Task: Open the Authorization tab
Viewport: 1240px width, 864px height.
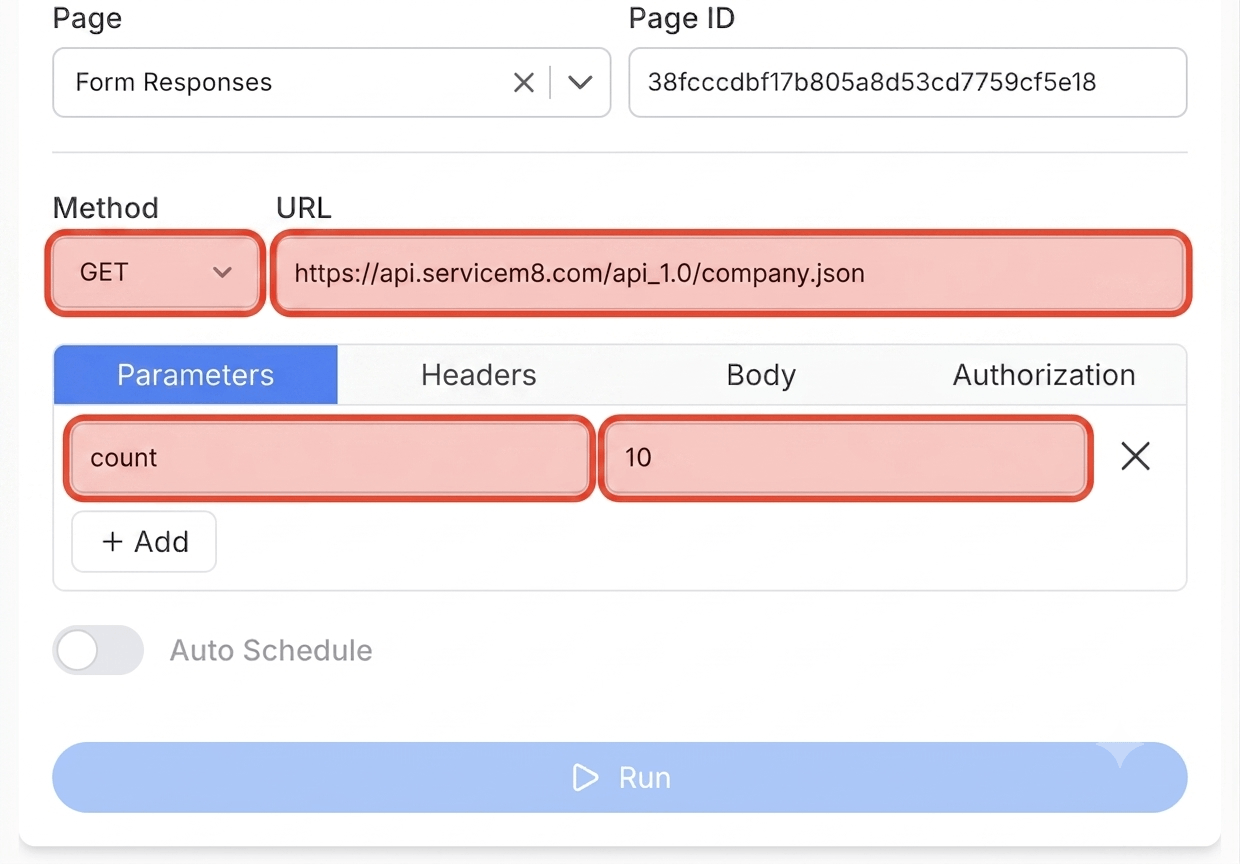Action: pyautogui.click(x=1044, y=375)
